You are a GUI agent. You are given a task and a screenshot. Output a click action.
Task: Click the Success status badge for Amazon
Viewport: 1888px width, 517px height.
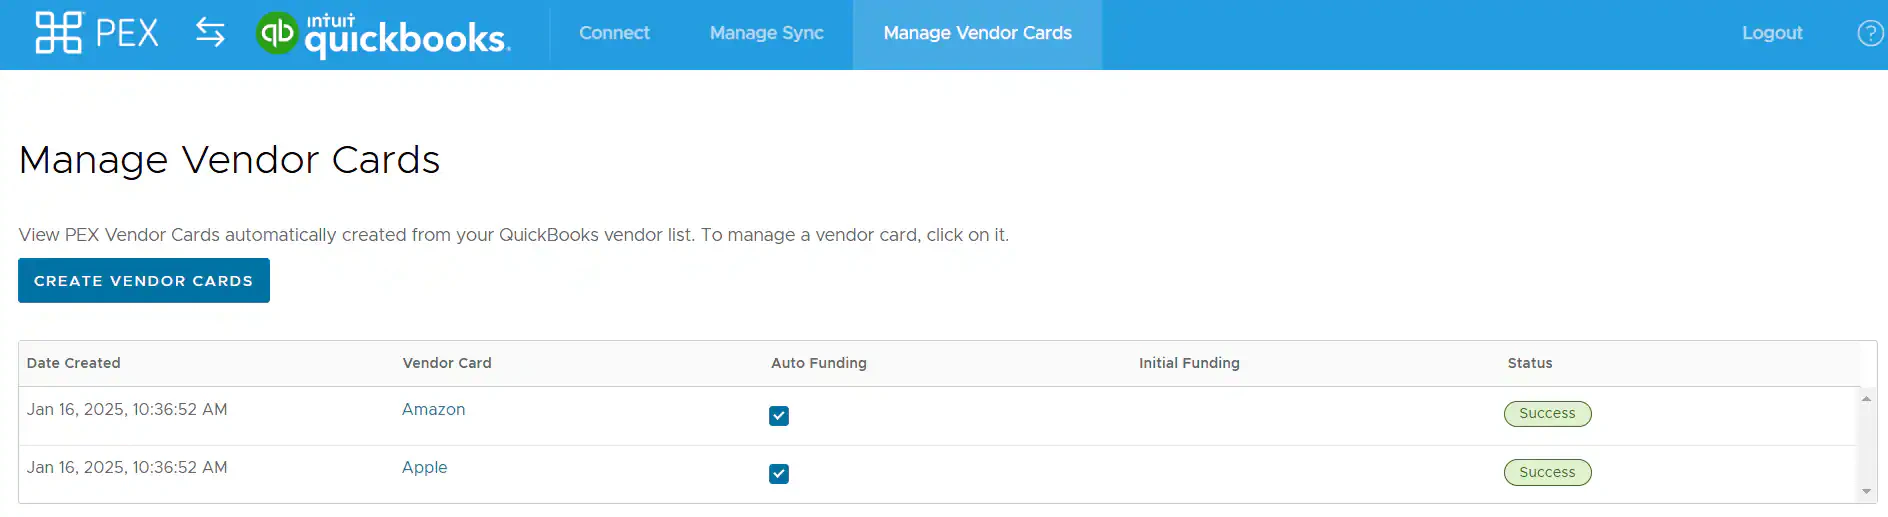[1547, 413]
